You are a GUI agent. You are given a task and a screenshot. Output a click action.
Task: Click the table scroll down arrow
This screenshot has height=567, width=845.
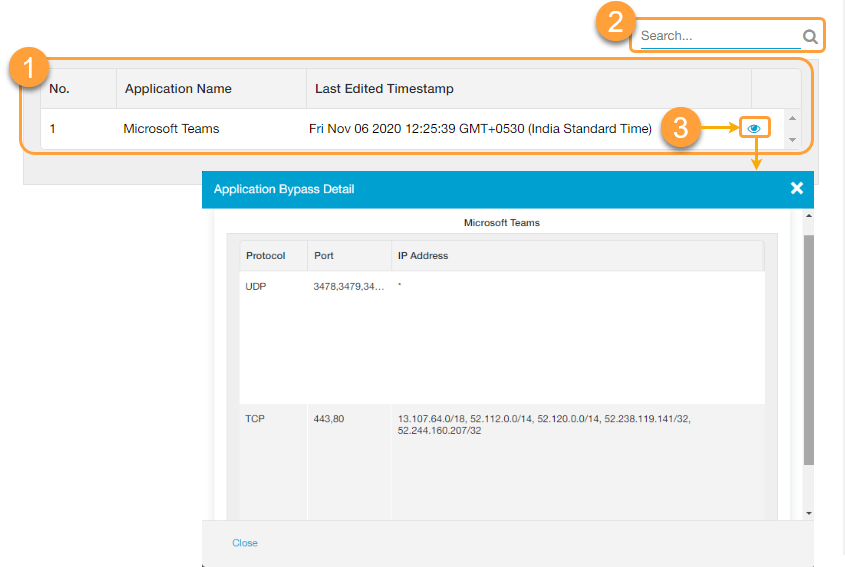[x=792, y=140]
